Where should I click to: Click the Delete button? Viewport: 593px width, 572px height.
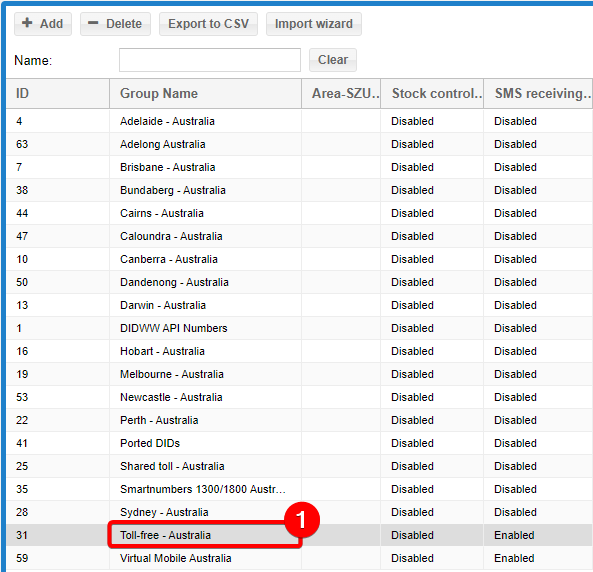(115, 24)
